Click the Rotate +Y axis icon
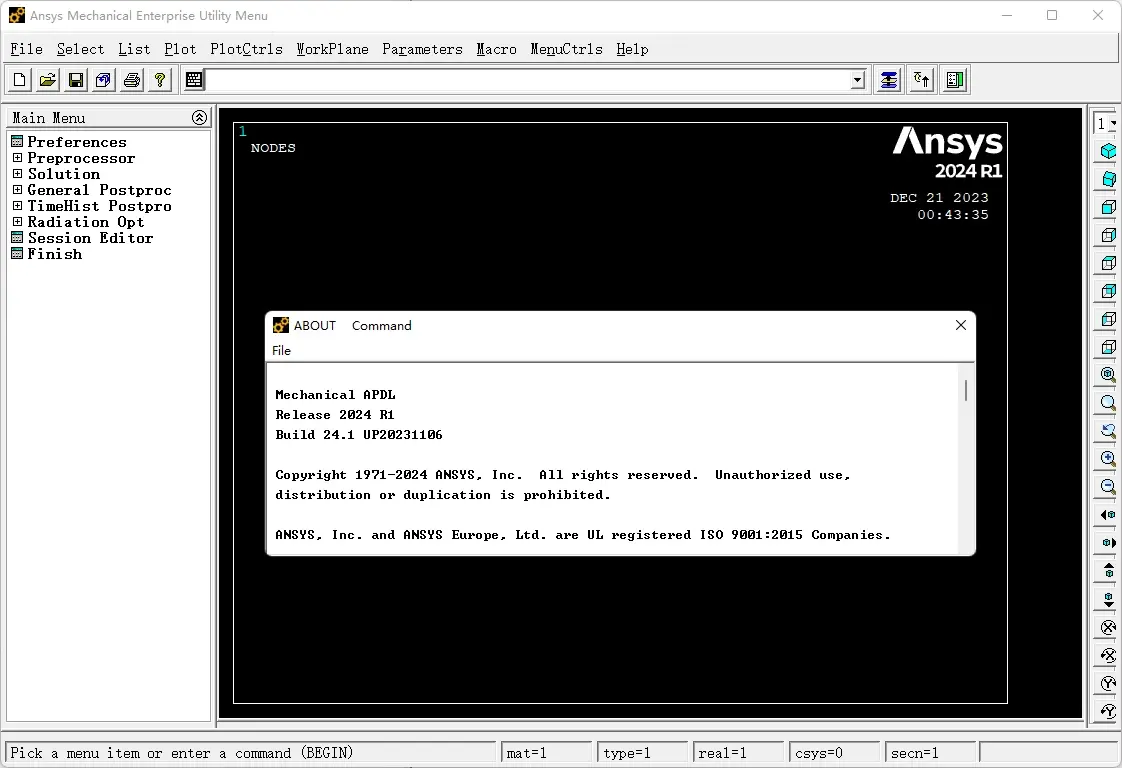Viewport: 1122px width, 768px height. pyautogui.click(x=1108, y=684)
